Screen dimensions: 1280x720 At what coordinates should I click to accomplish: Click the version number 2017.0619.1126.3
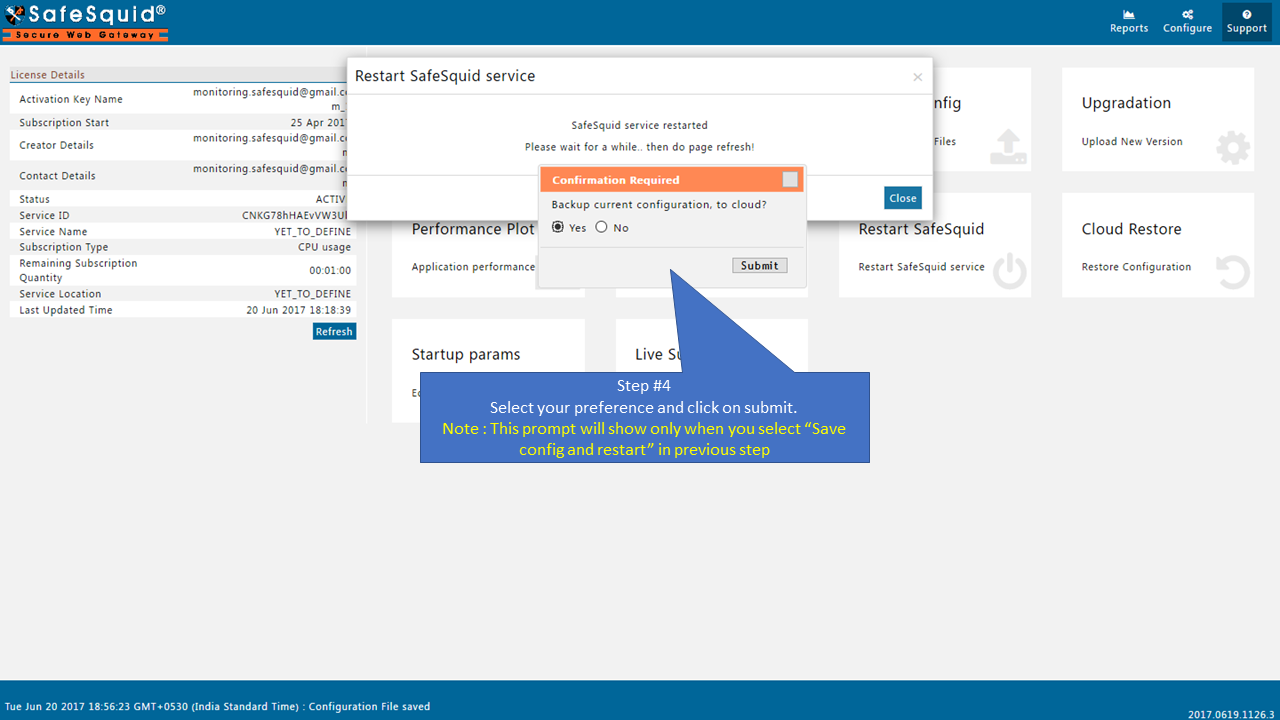coord(1231,715)
